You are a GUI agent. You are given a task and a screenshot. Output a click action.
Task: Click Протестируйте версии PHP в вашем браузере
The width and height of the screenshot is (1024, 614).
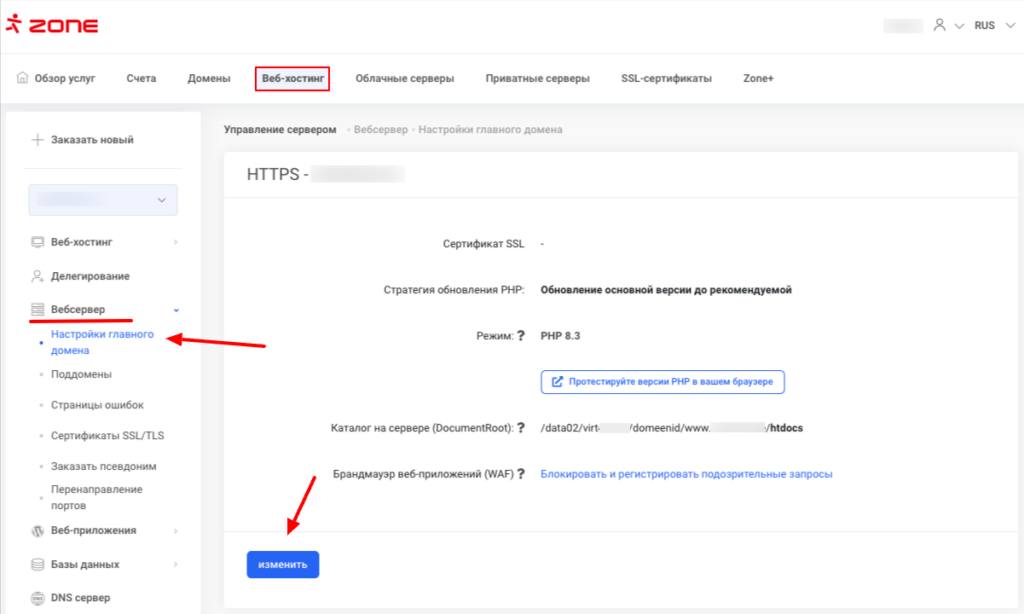pyautogui.click(x=663, y=382)
